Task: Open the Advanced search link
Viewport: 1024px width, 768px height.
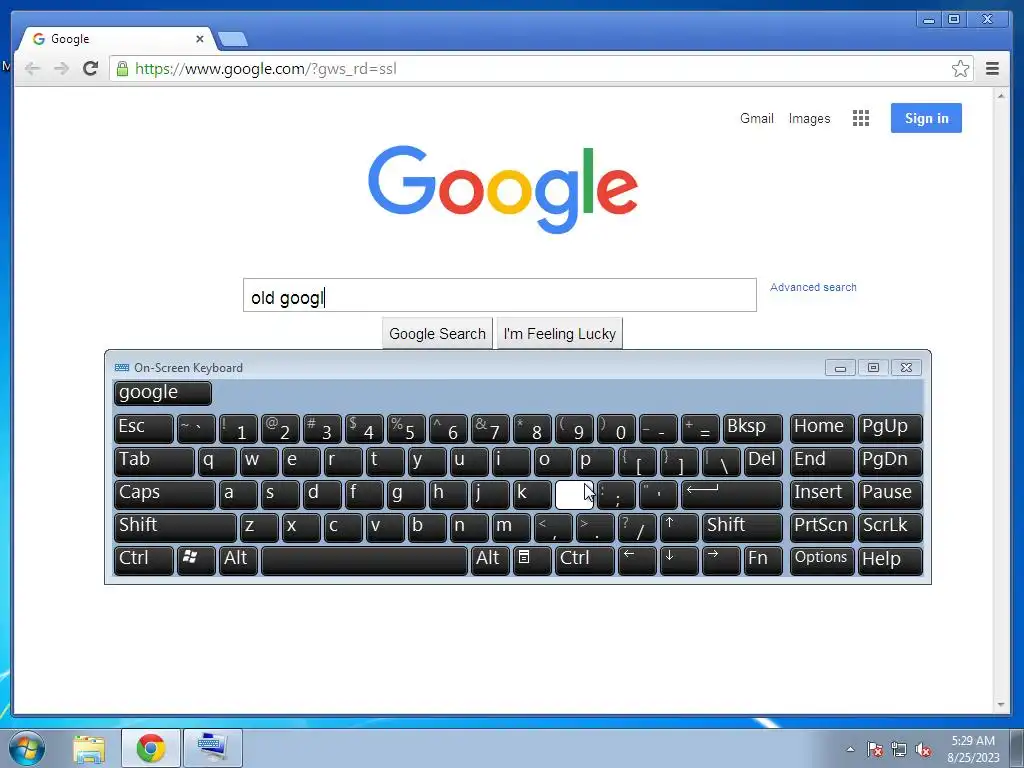Action: (x=813, y=287)
